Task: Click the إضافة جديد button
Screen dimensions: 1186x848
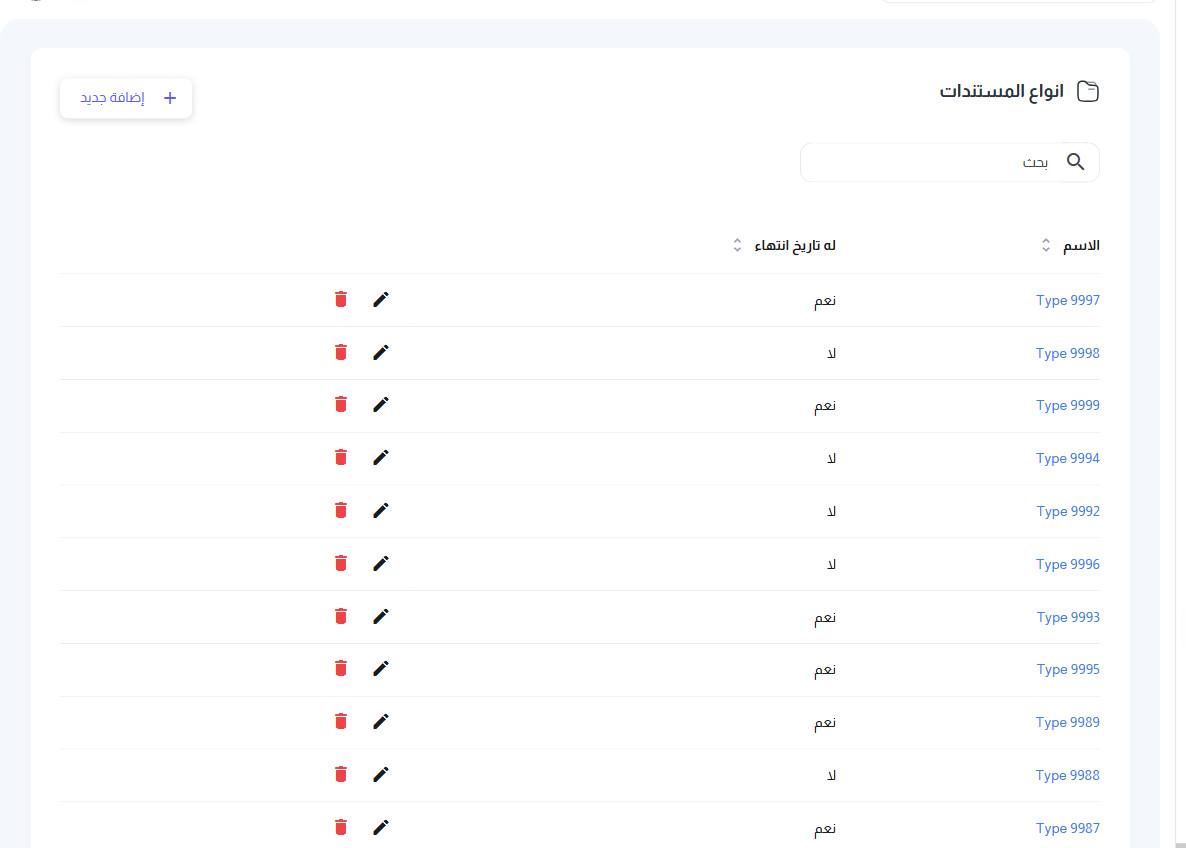Action: [126, 98]
